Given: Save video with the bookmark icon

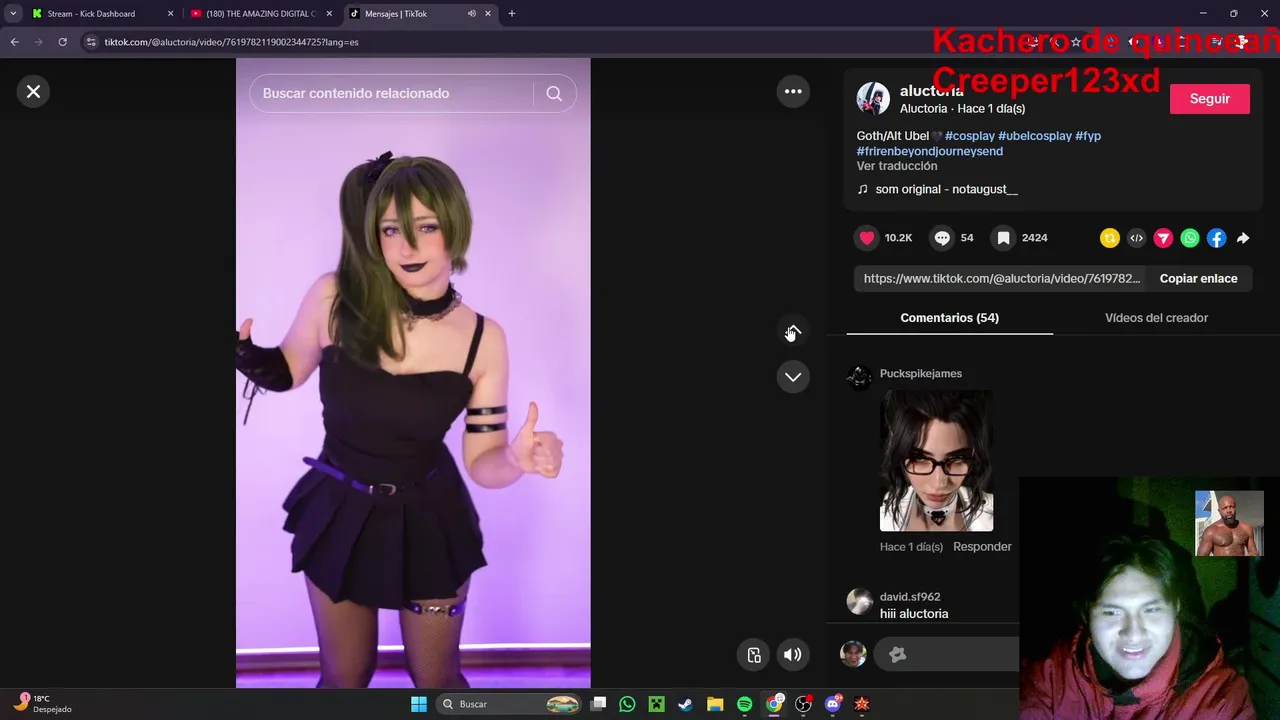Looking at the screenshot, I should point(1003,238).
